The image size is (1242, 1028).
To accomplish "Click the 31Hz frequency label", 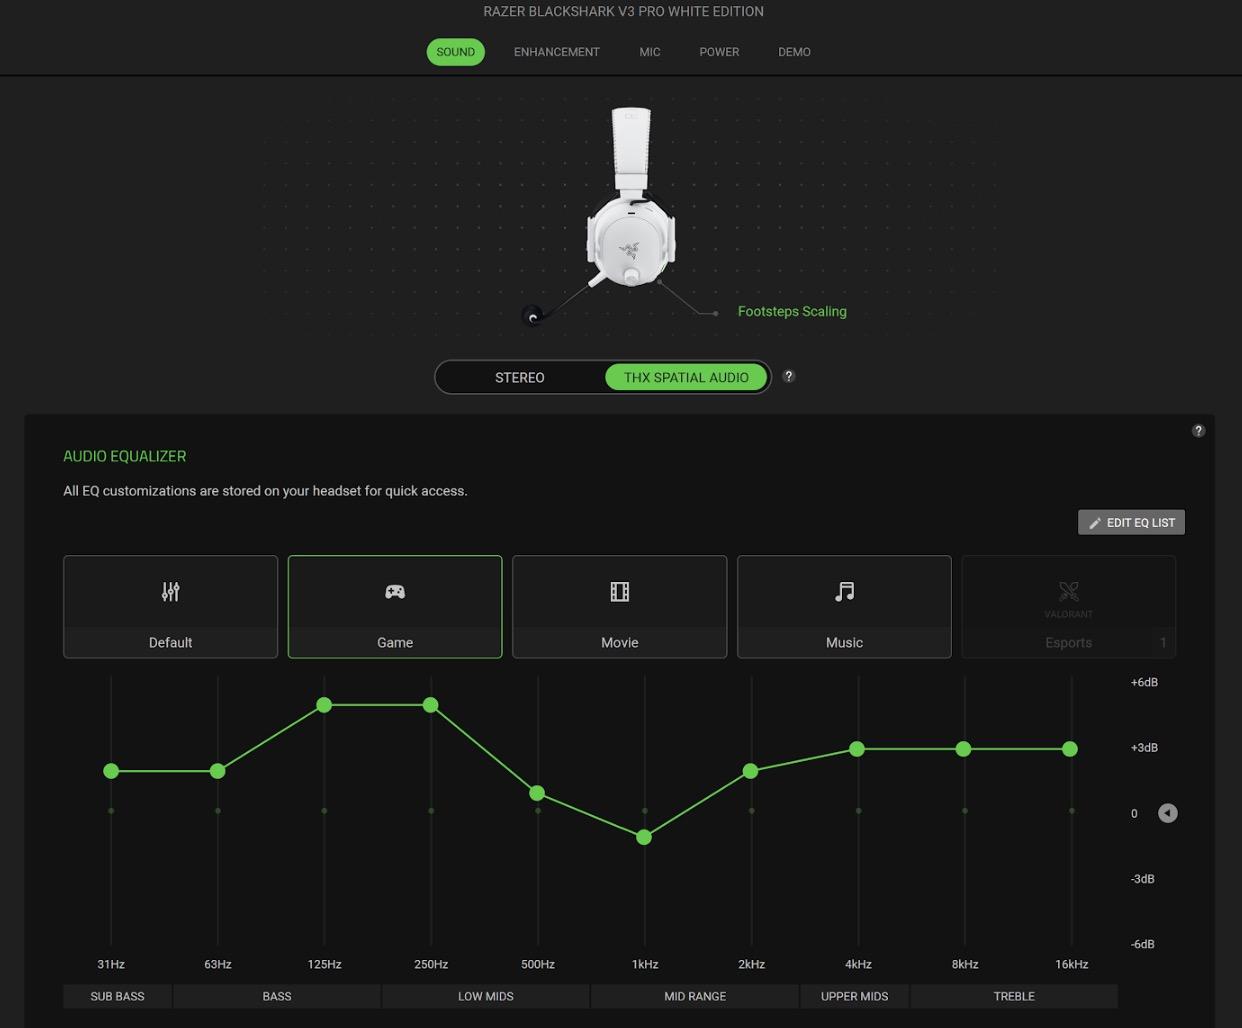I will point(111,964).
